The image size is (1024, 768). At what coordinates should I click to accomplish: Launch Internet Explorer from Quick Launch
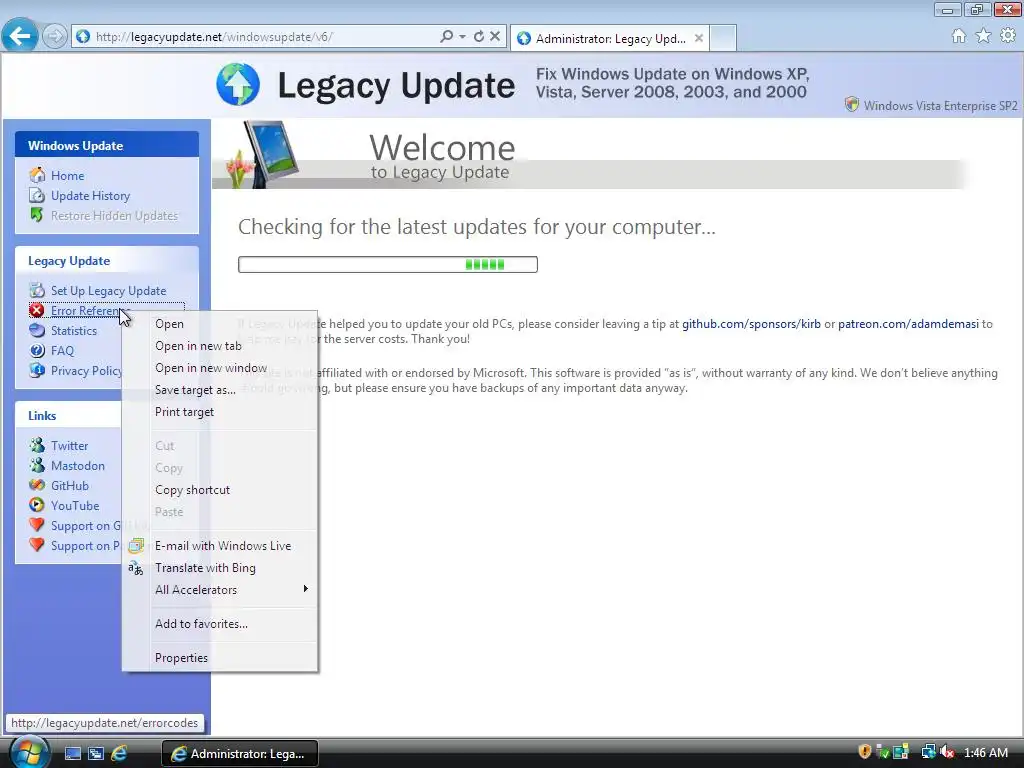[119, 753]
